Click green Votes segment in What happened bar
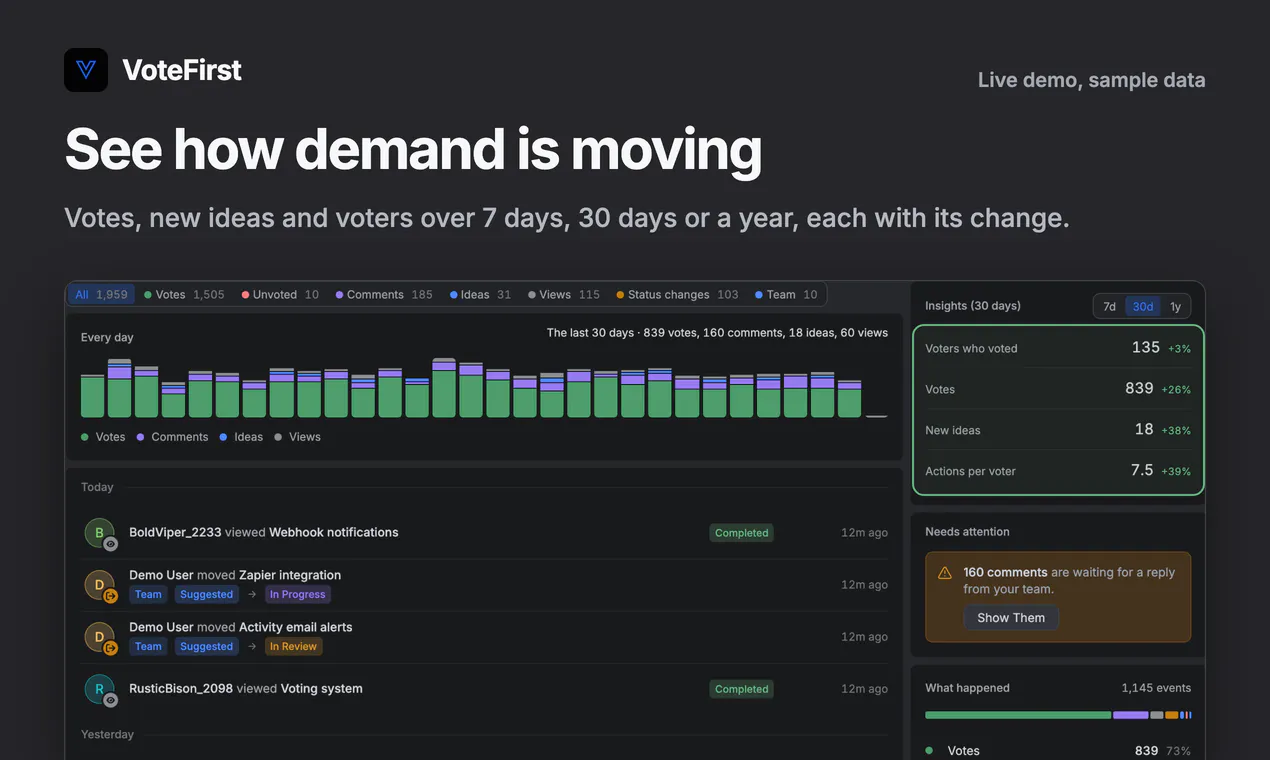 (1018, 715)
